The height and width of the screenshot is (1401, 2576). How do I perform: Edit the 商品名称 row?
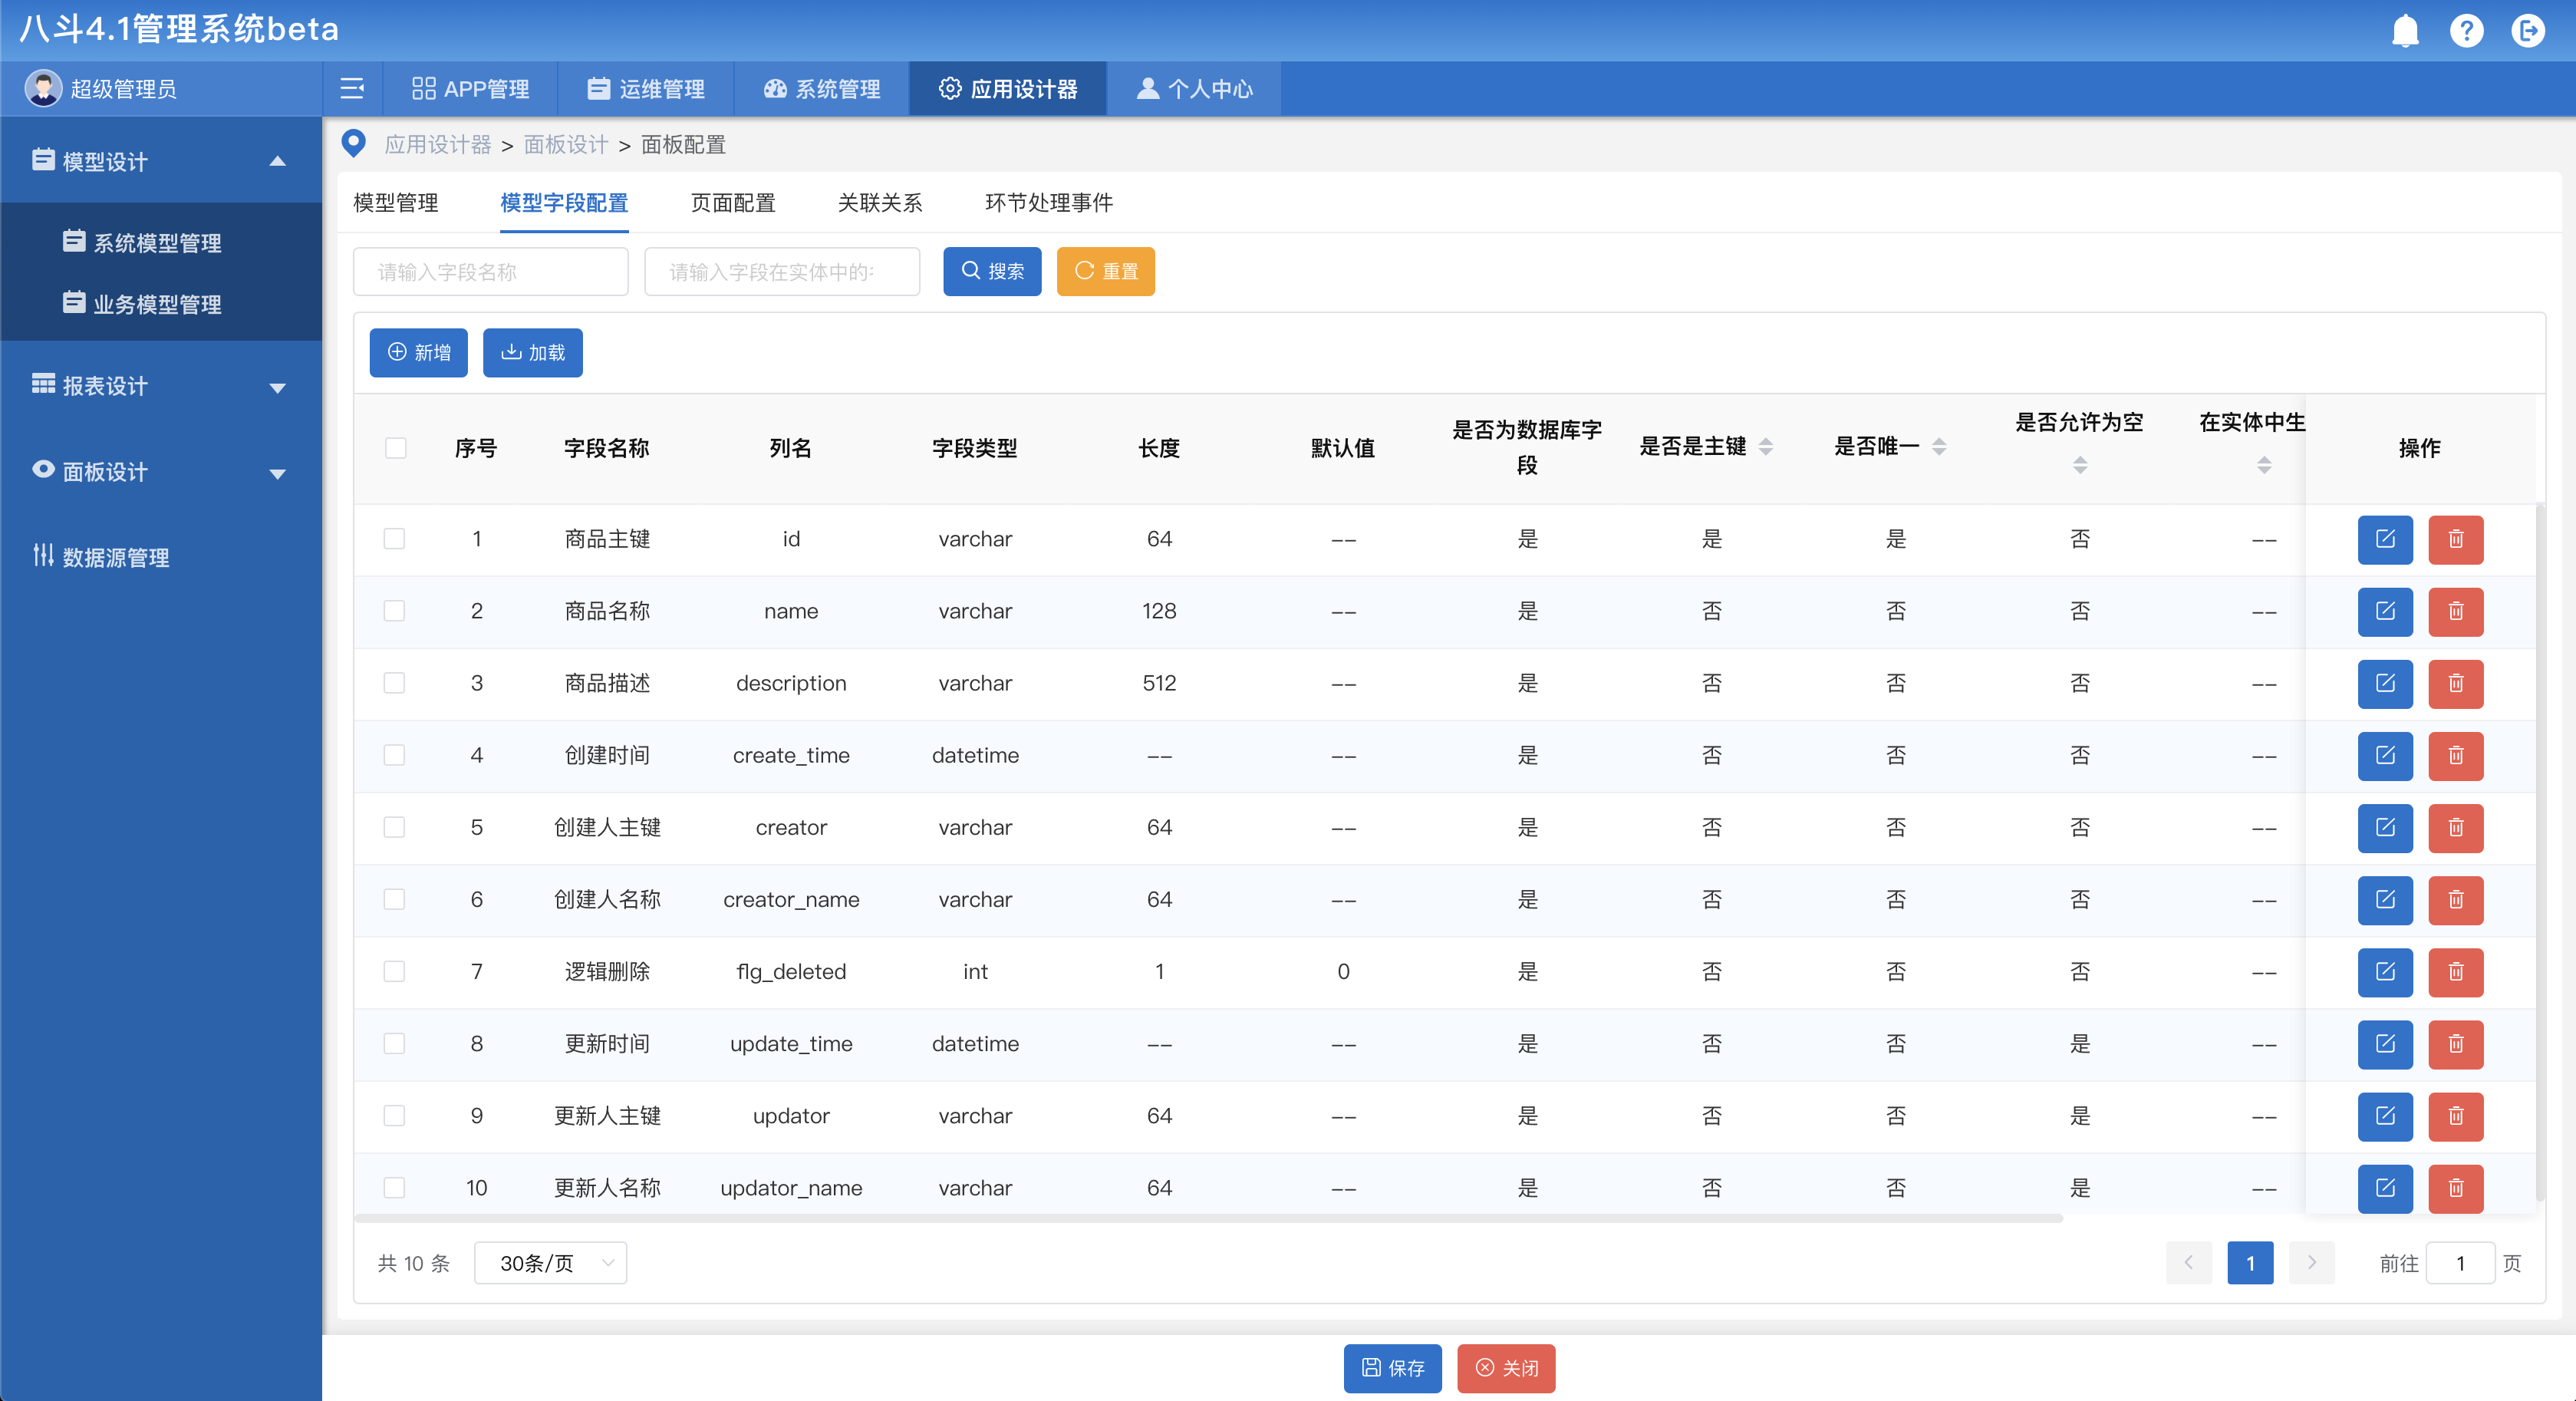click(x=2385, y=612)
